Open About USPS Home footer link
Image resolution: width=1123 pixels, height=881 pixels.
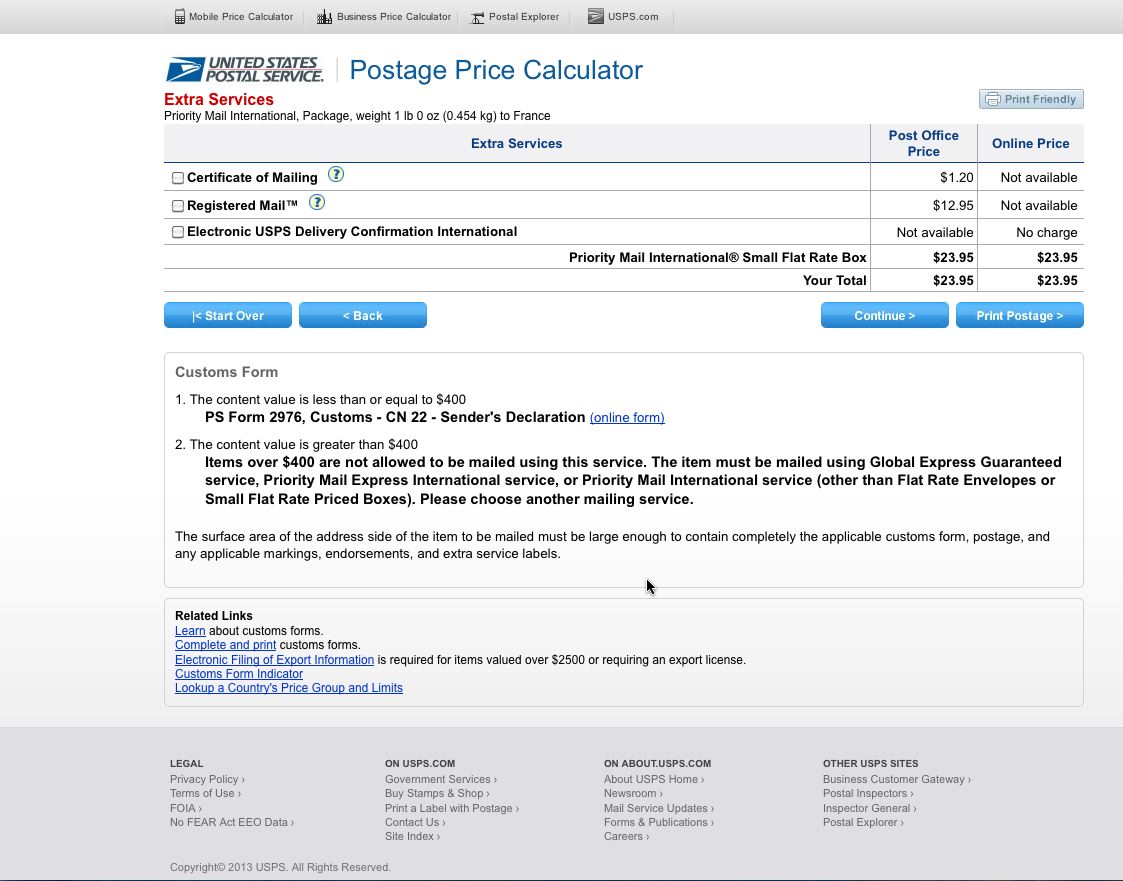(x=653, y=779)
